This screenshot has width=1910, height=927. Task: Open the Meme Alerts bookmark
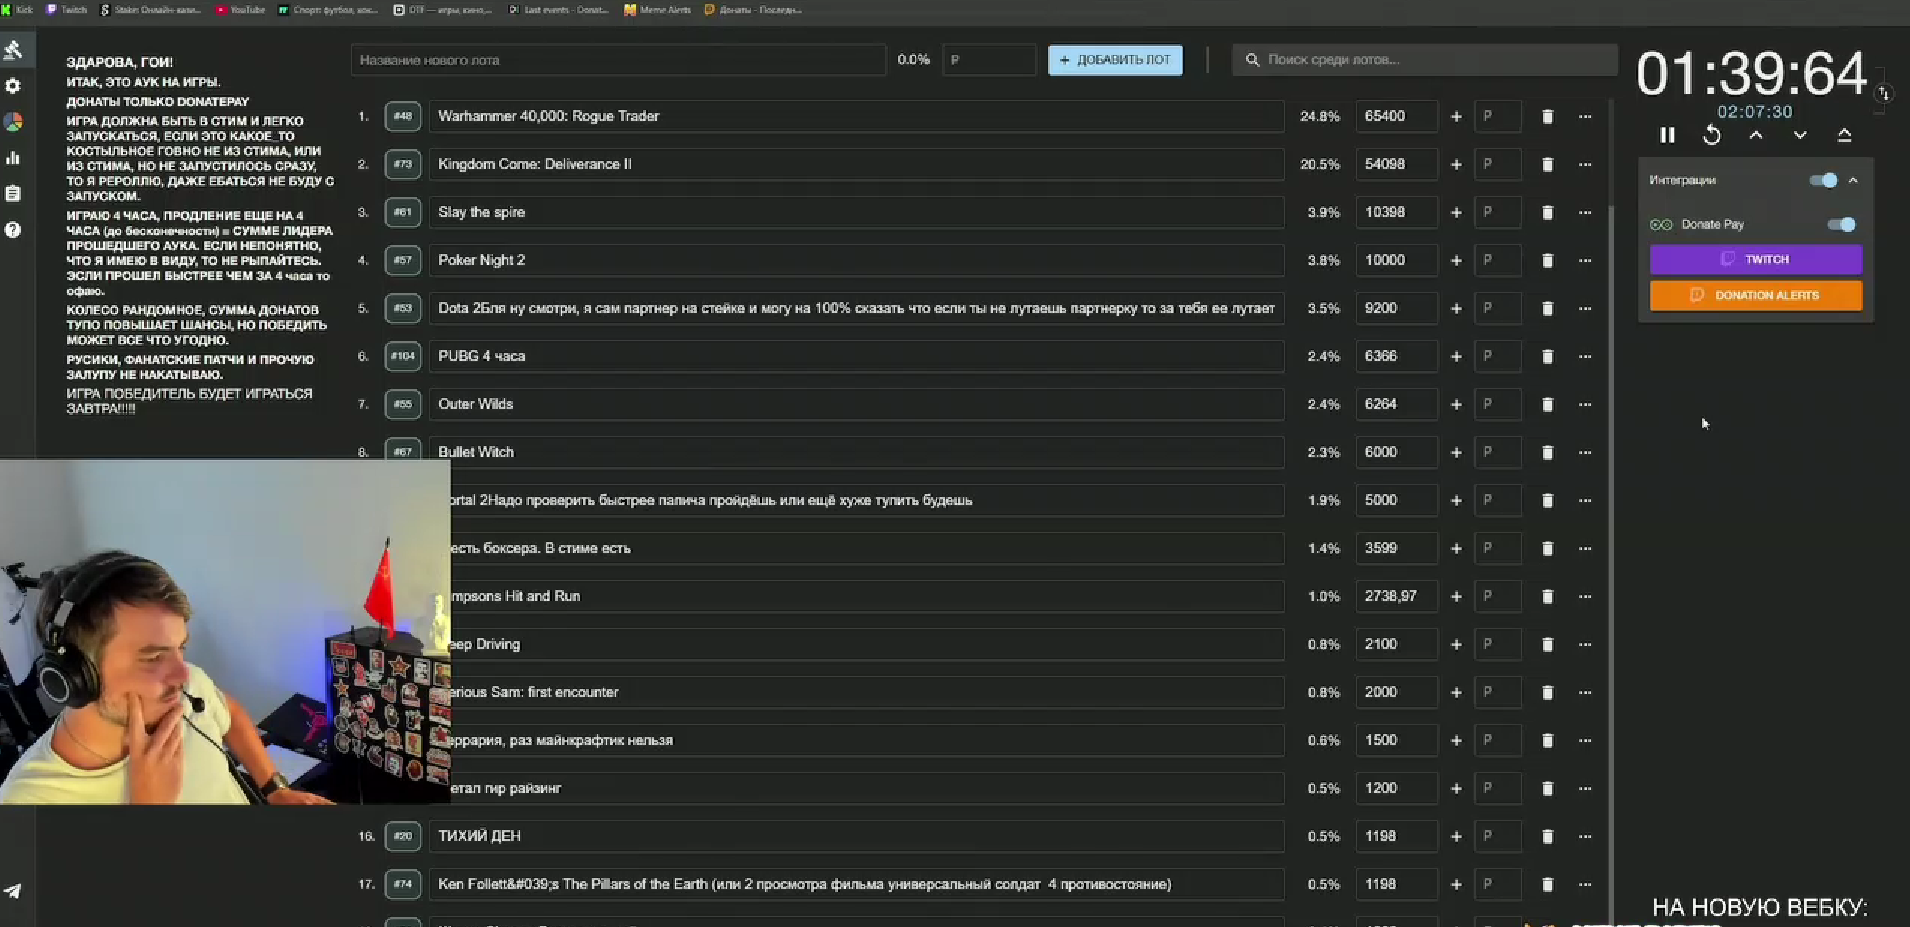click(x=658, y=9)
